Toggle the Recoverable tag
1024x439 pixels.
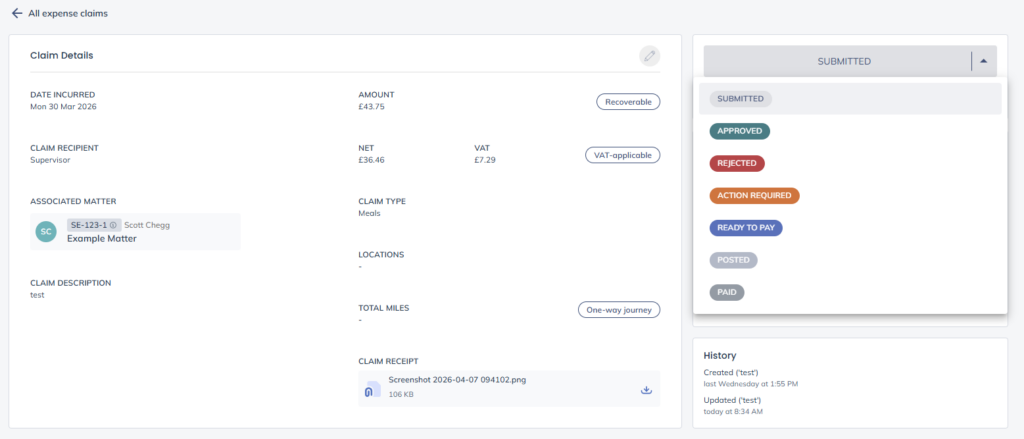click(628, 101)
